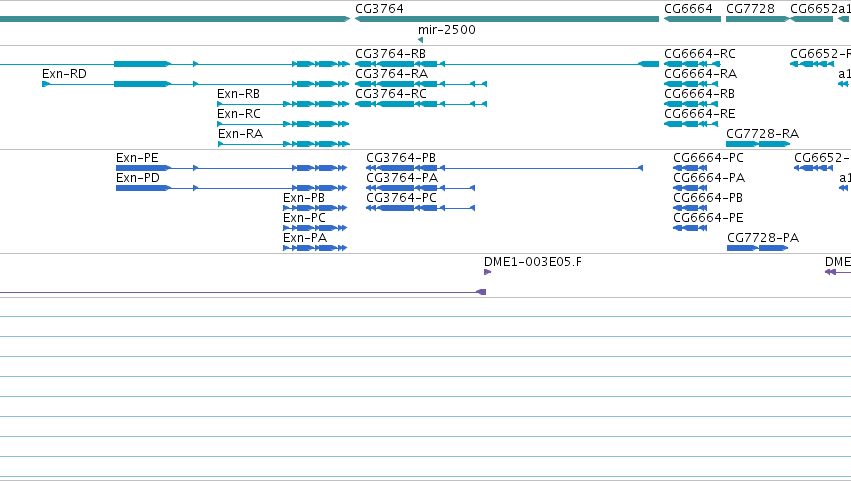Click the CG7728-PA protein glyph bar
The height and width of the screenshot is (481, 851).
tap(758, 248)
